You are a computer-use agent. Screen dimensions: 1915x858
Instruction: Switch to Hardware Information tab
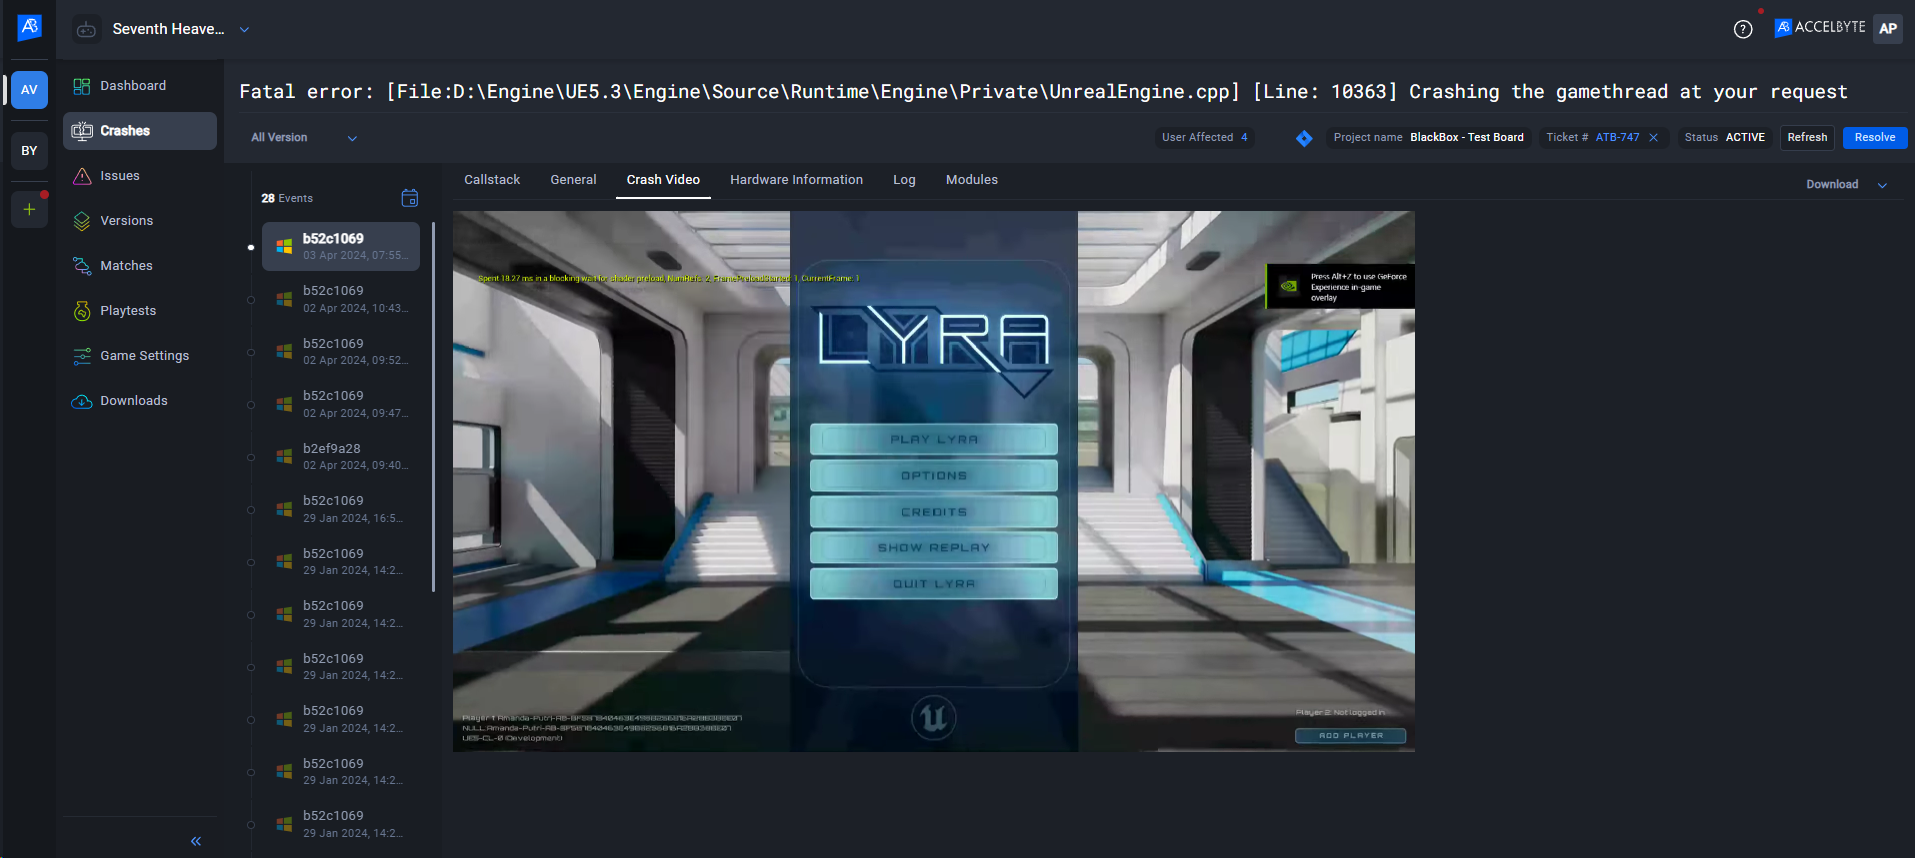click(796, 180)
